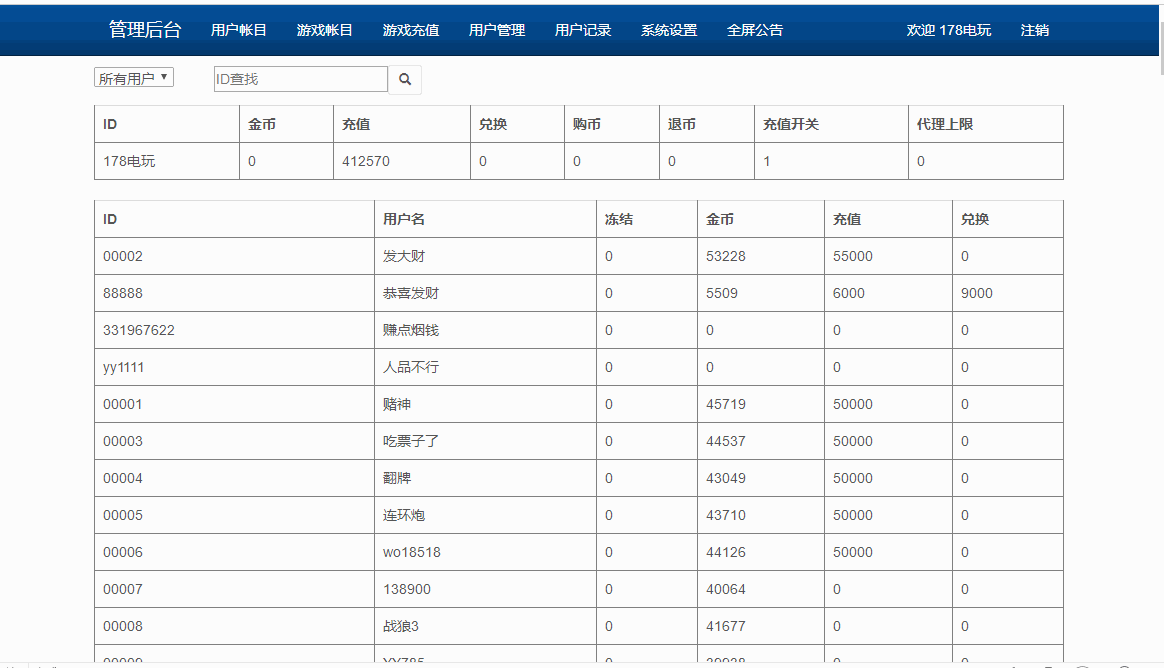The image size is (1164, 668).
Task: Click the ID查找 search input field
Action: click(x=300, y=79)
